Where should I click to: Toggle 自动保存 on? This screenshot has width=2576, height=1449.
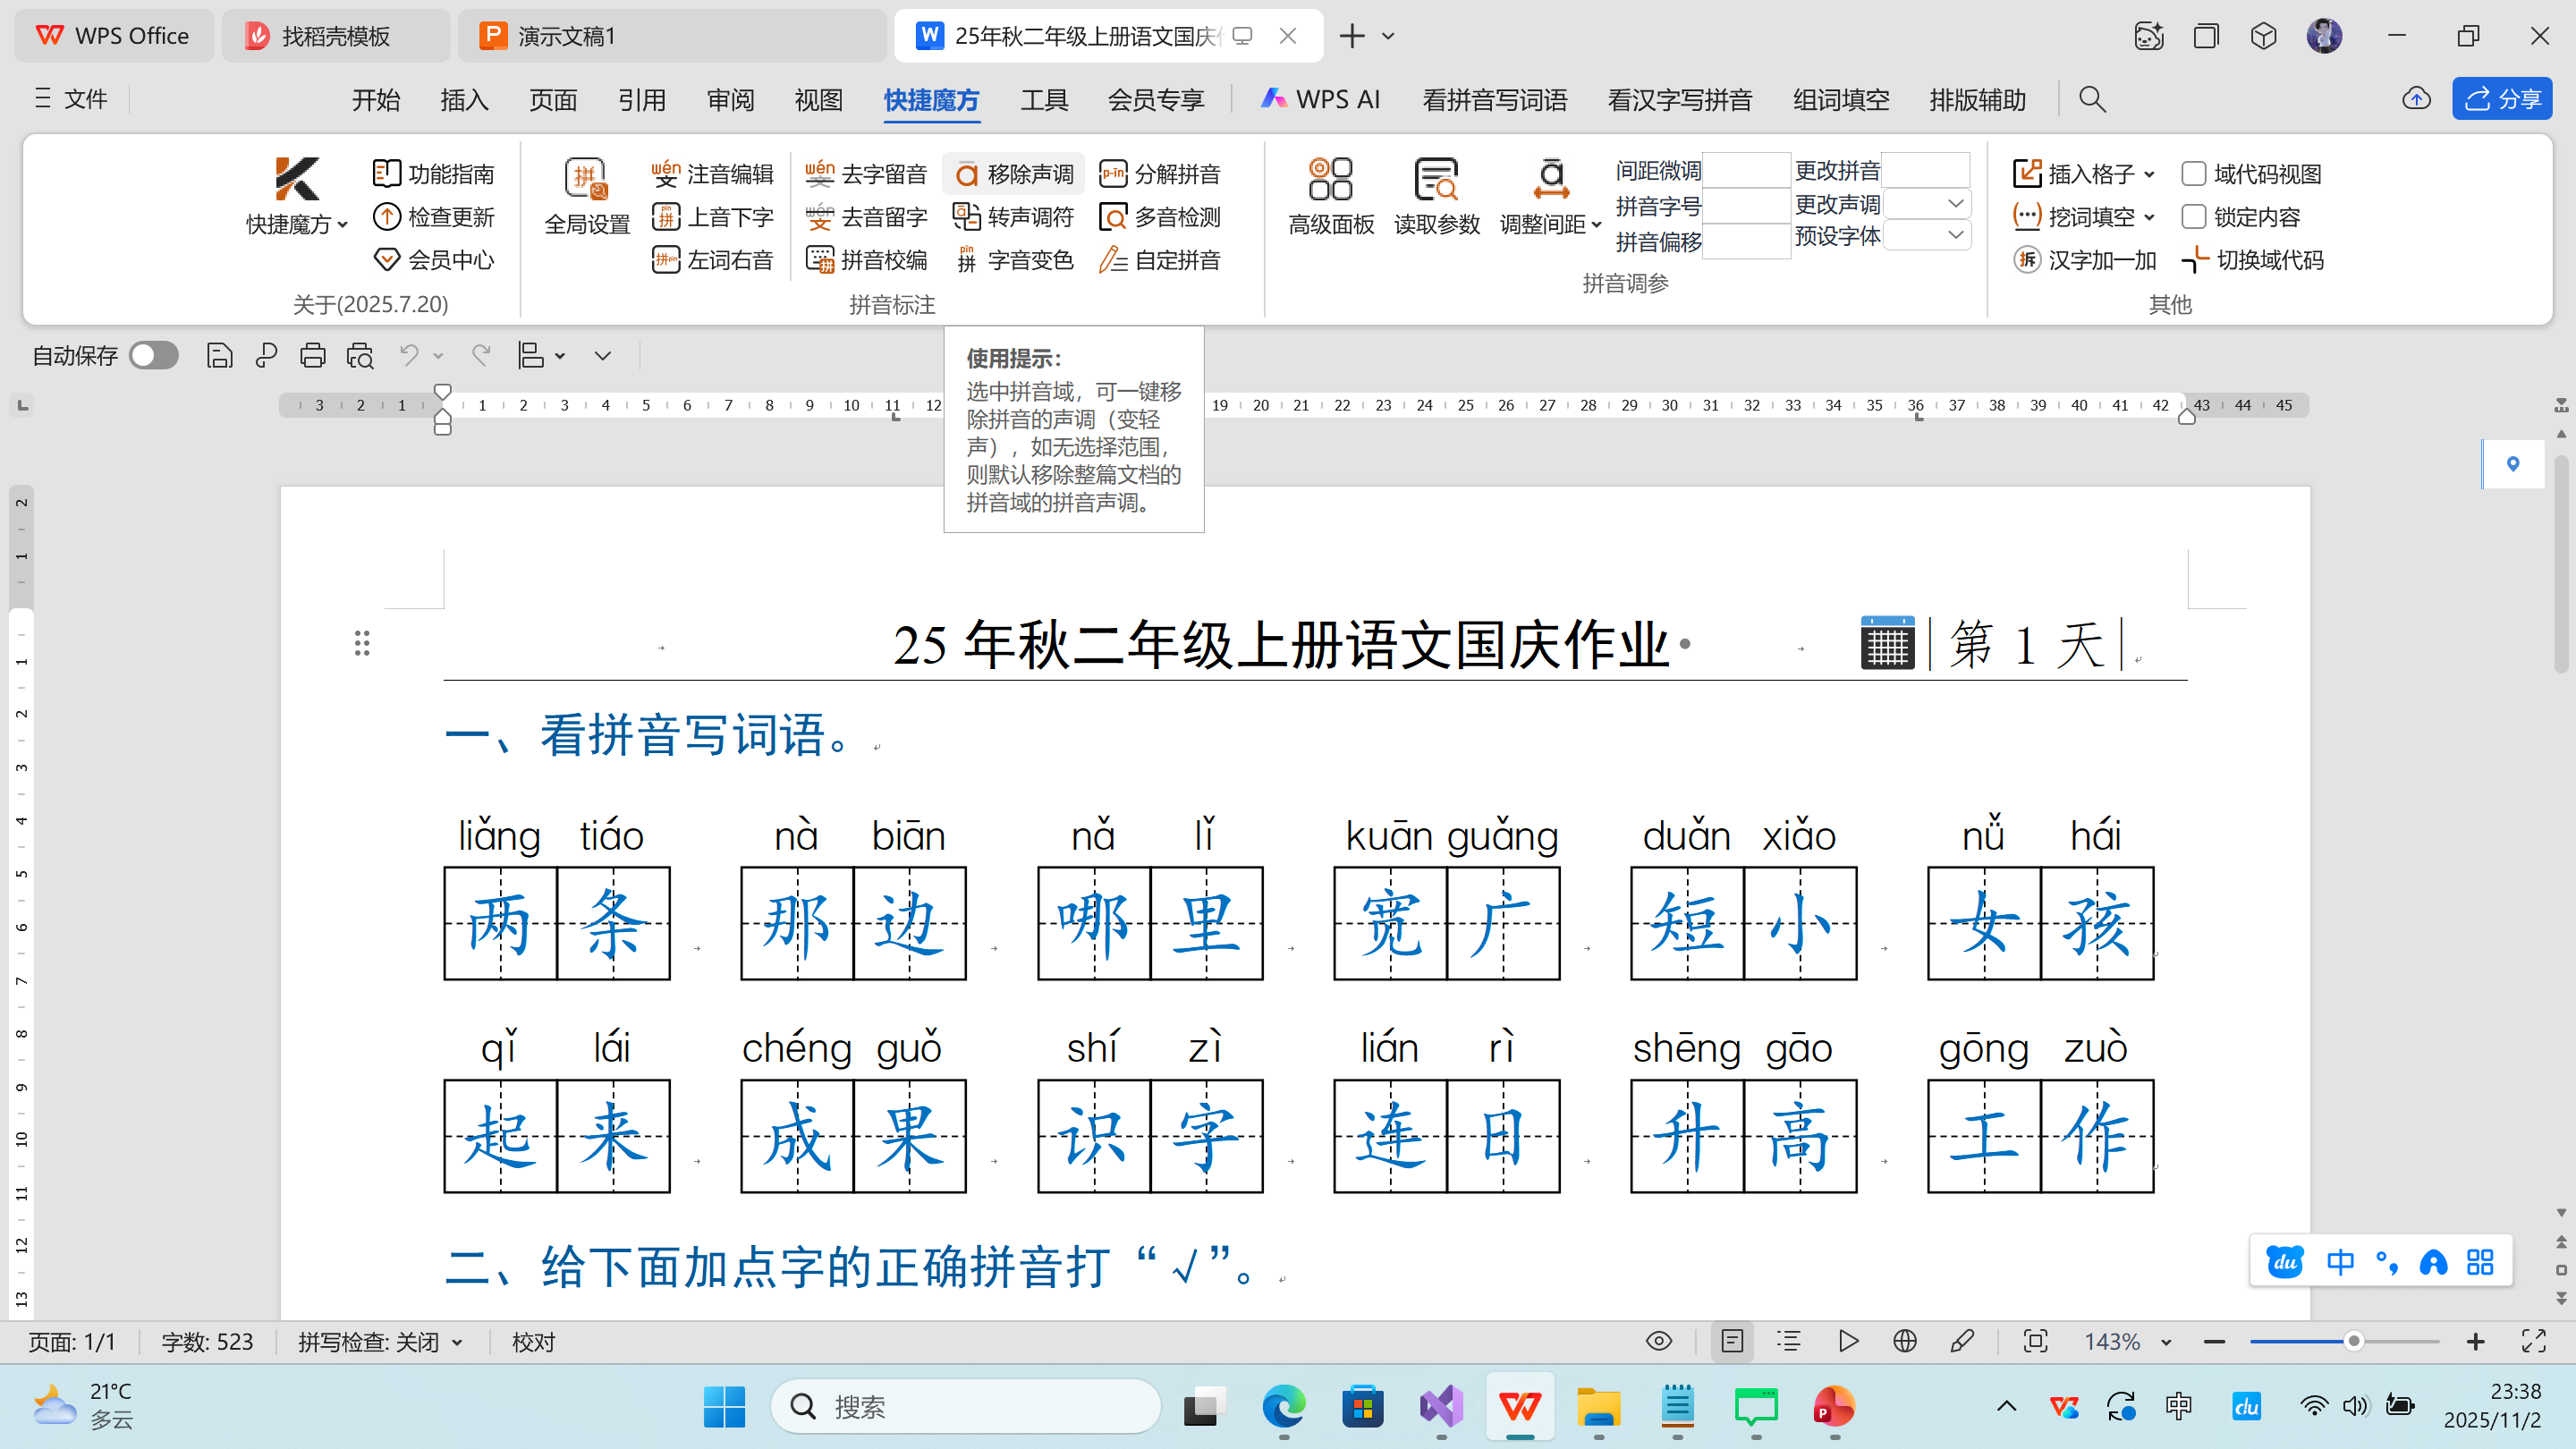153,355
